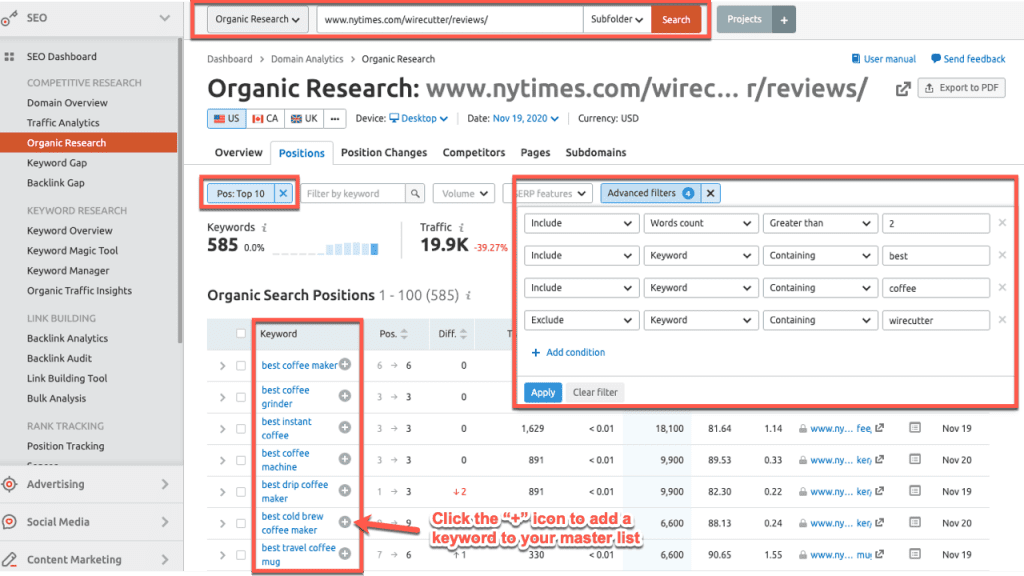Toggle the select-all checkbox in table header
Screen dimensions: 1024x576
(241, 334)
